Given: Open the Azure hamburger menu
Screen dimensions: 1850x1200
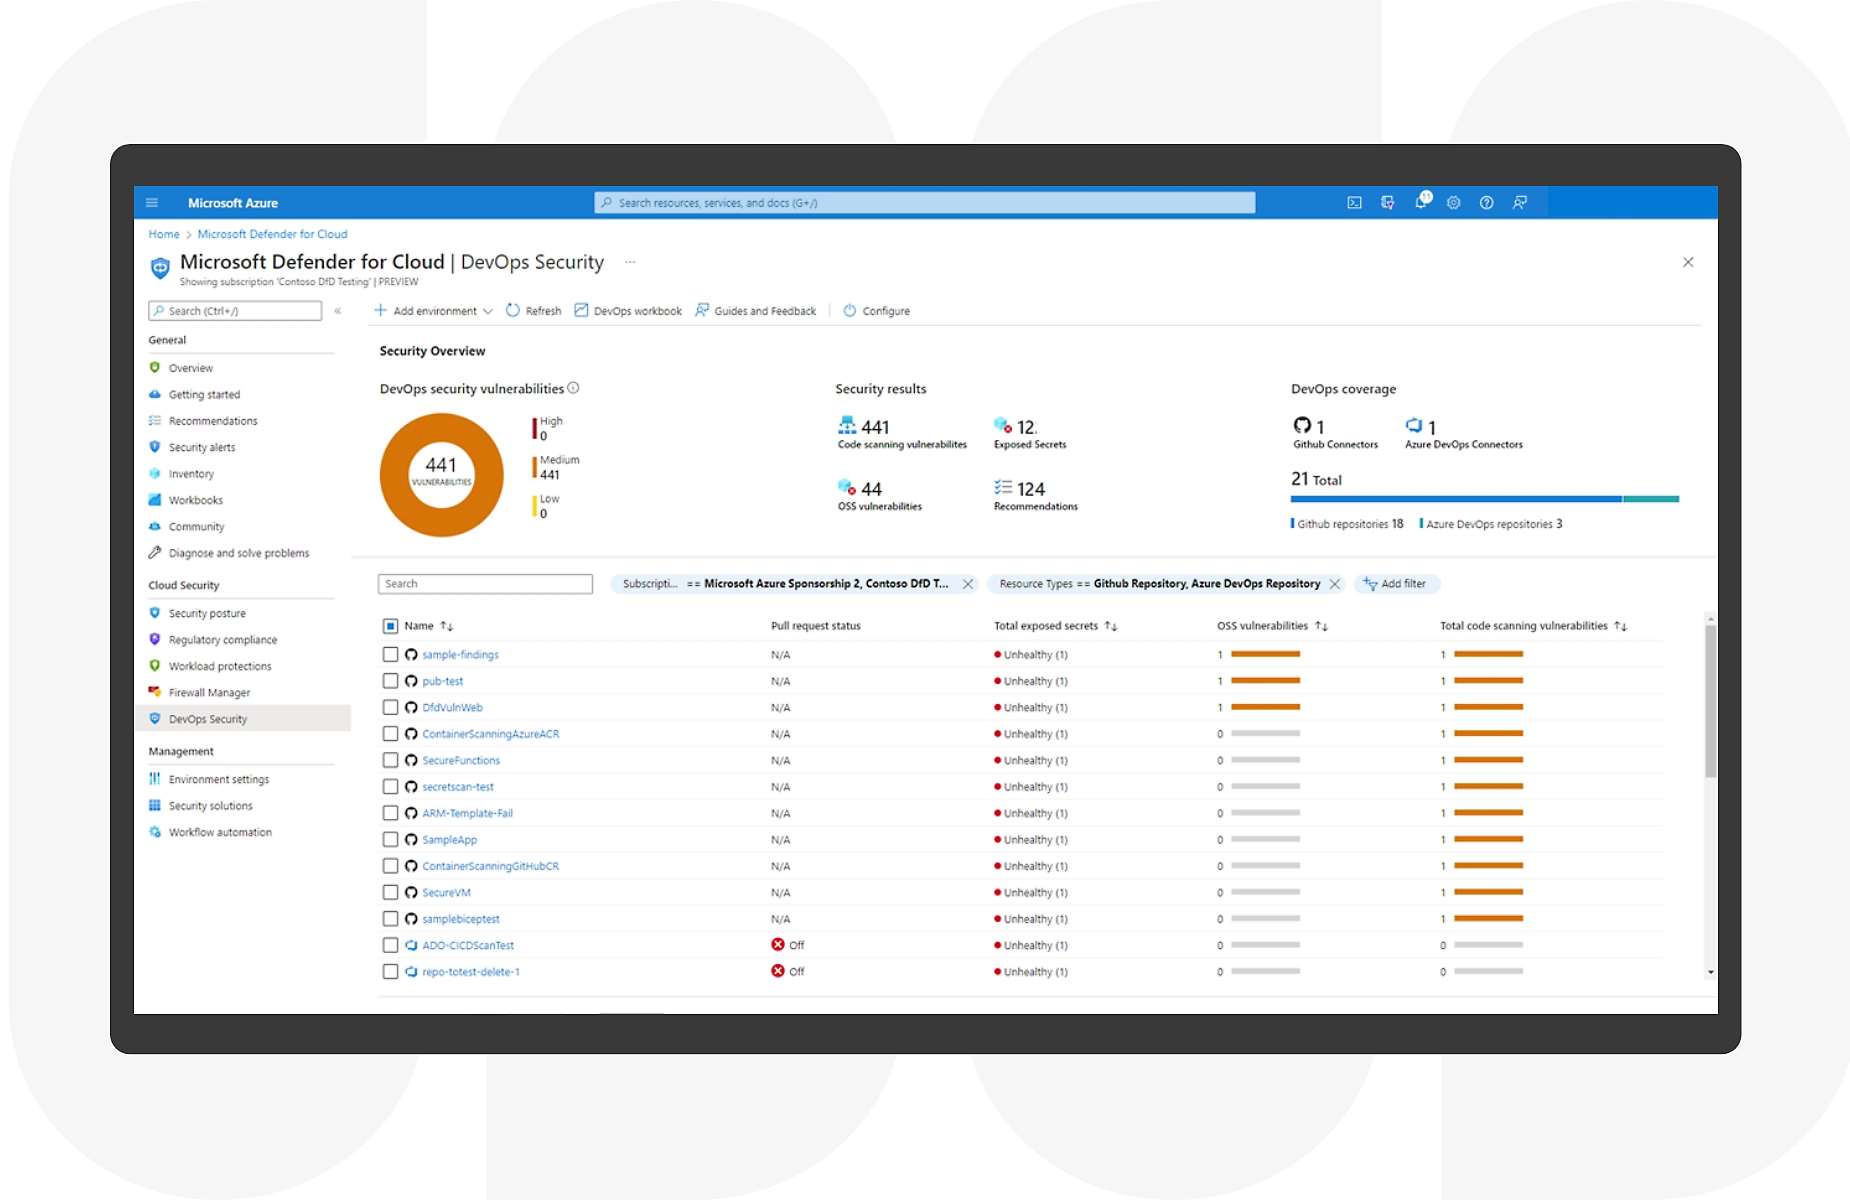Looking at the screenshot, I should point(152,203).
